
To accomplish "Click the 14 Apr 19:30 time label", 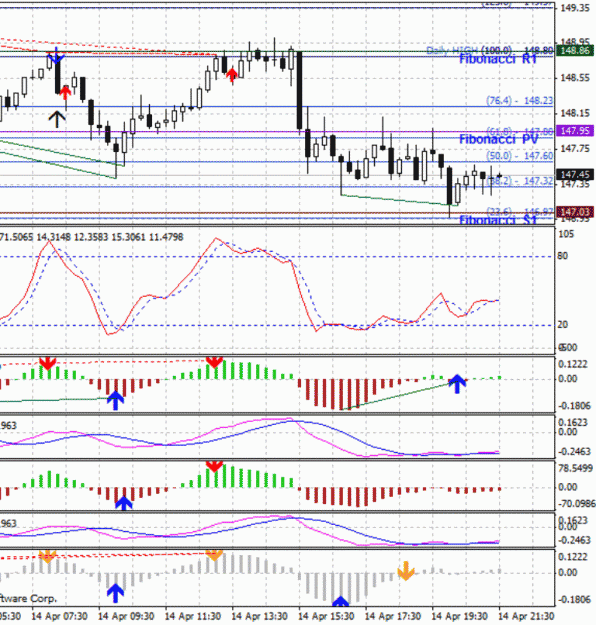I will (x=459, y=616).
